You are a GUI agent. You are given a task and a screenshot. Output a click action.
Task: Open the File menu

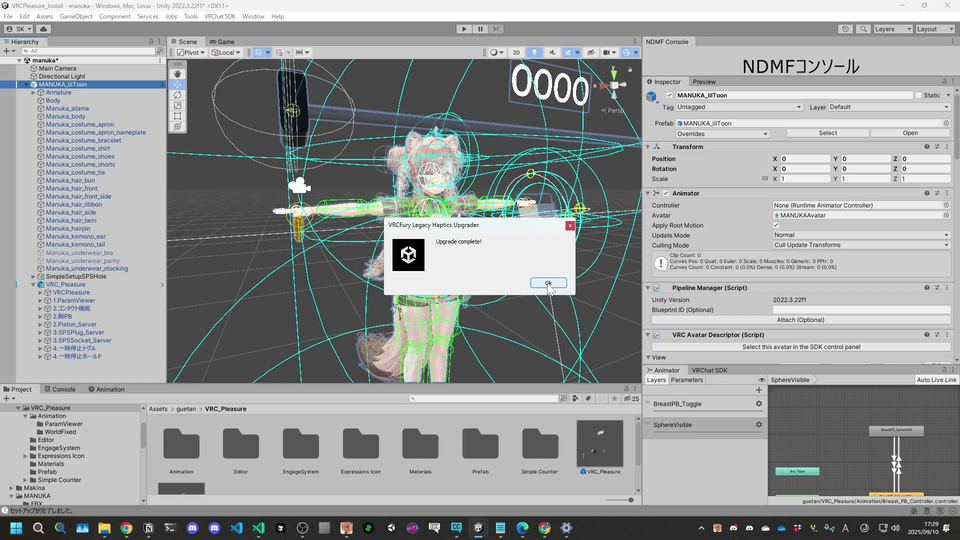(x=8, y=17)
